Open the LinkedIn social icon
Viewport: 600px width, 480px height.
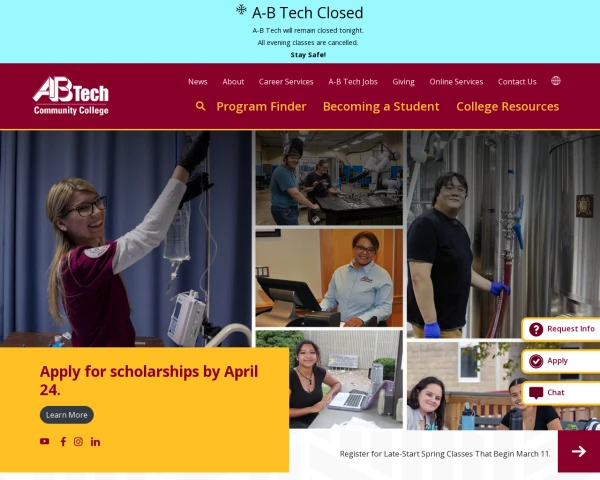pos(95,442)
